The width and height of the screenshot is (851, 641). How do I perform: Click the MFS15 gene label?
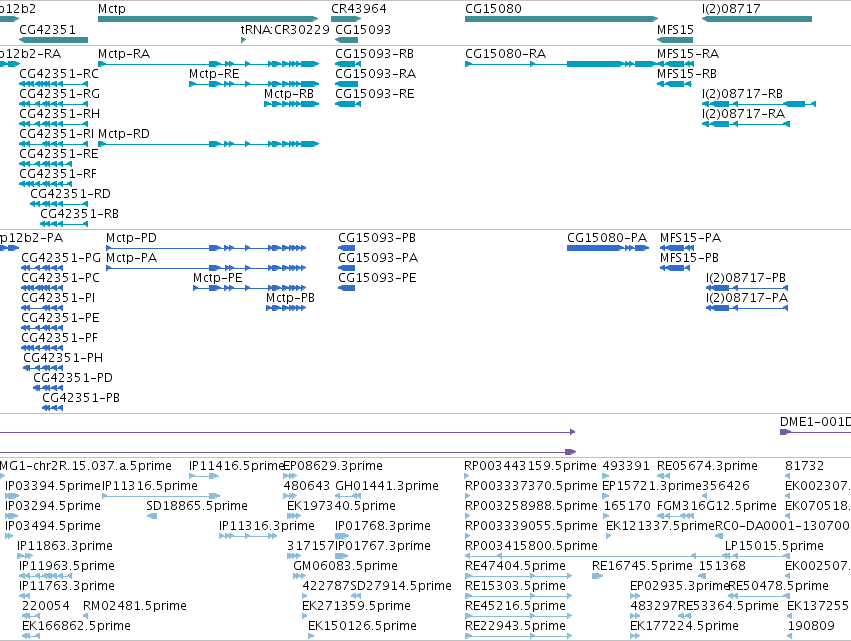point(675,29)
